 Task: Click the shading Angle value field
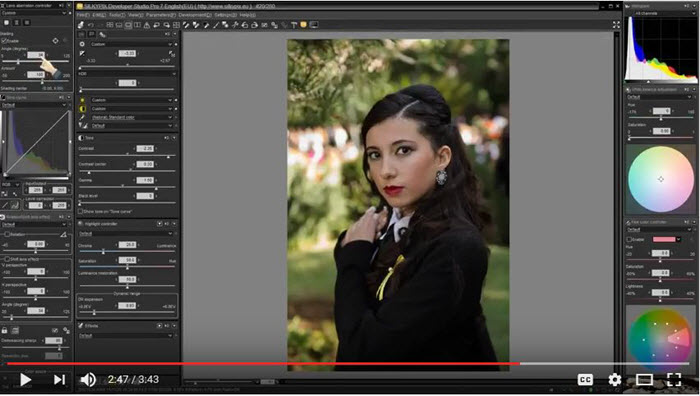(36, 55)
